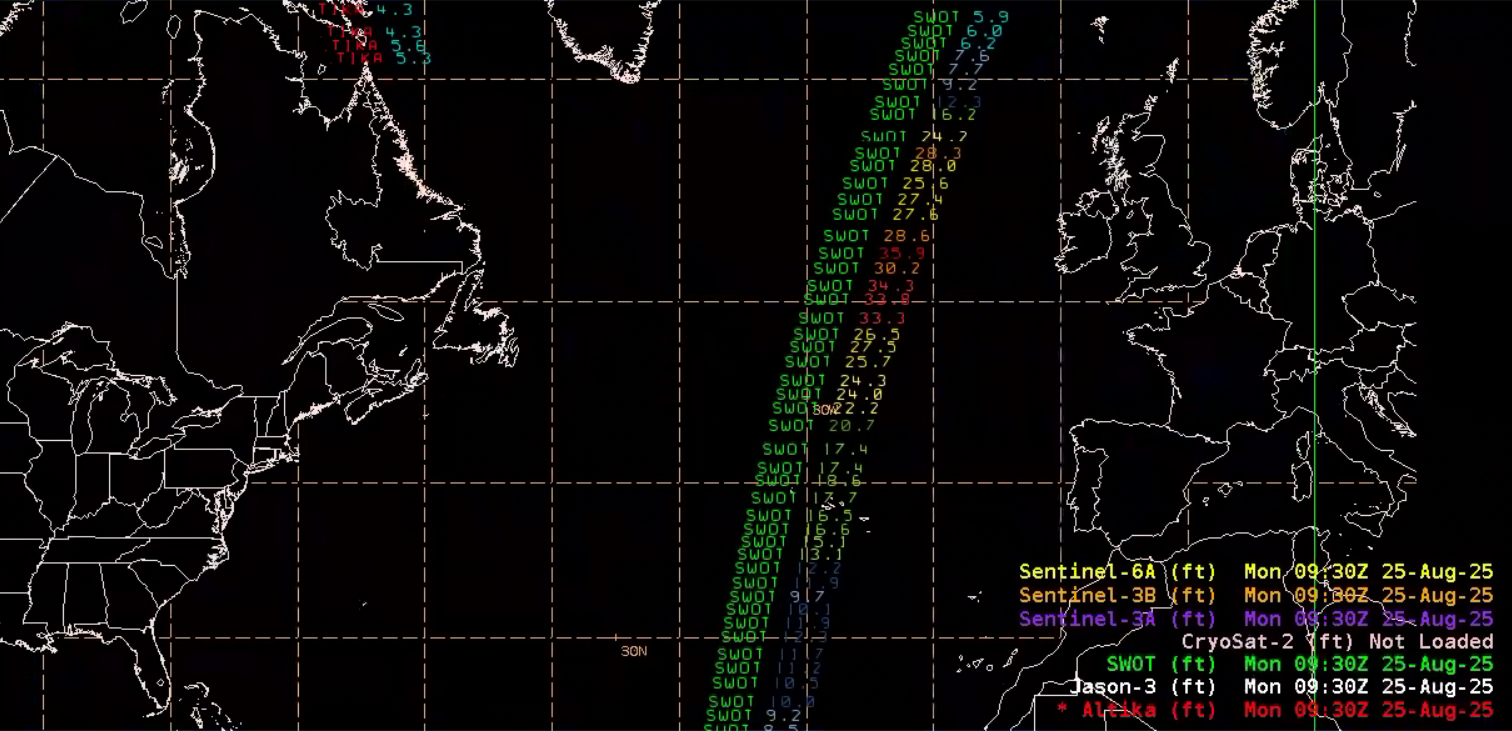Click the SWOT 27.6 reading

tap(885, 214)
